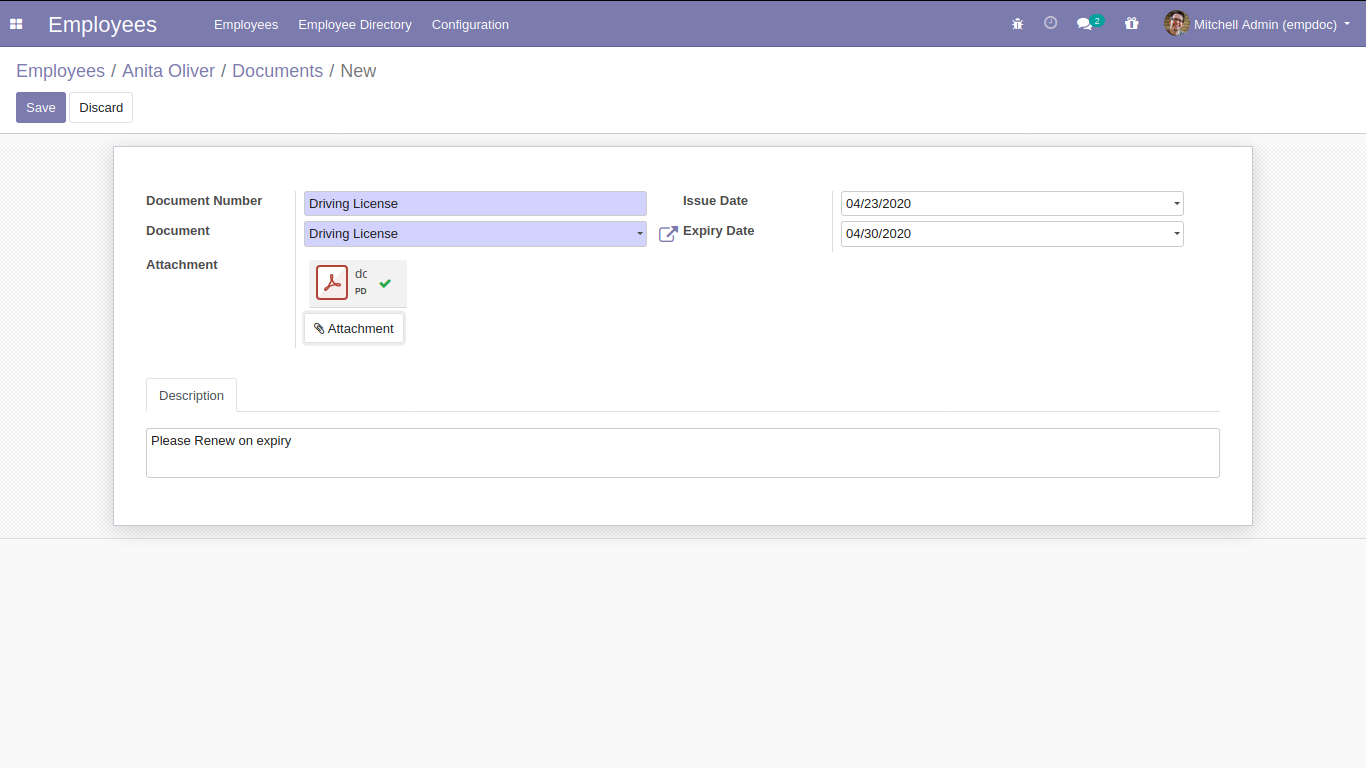Expand the Document type dropdown
Image resolution: width=1366 pixels, height=768 pixels.
tap(639, 234)
